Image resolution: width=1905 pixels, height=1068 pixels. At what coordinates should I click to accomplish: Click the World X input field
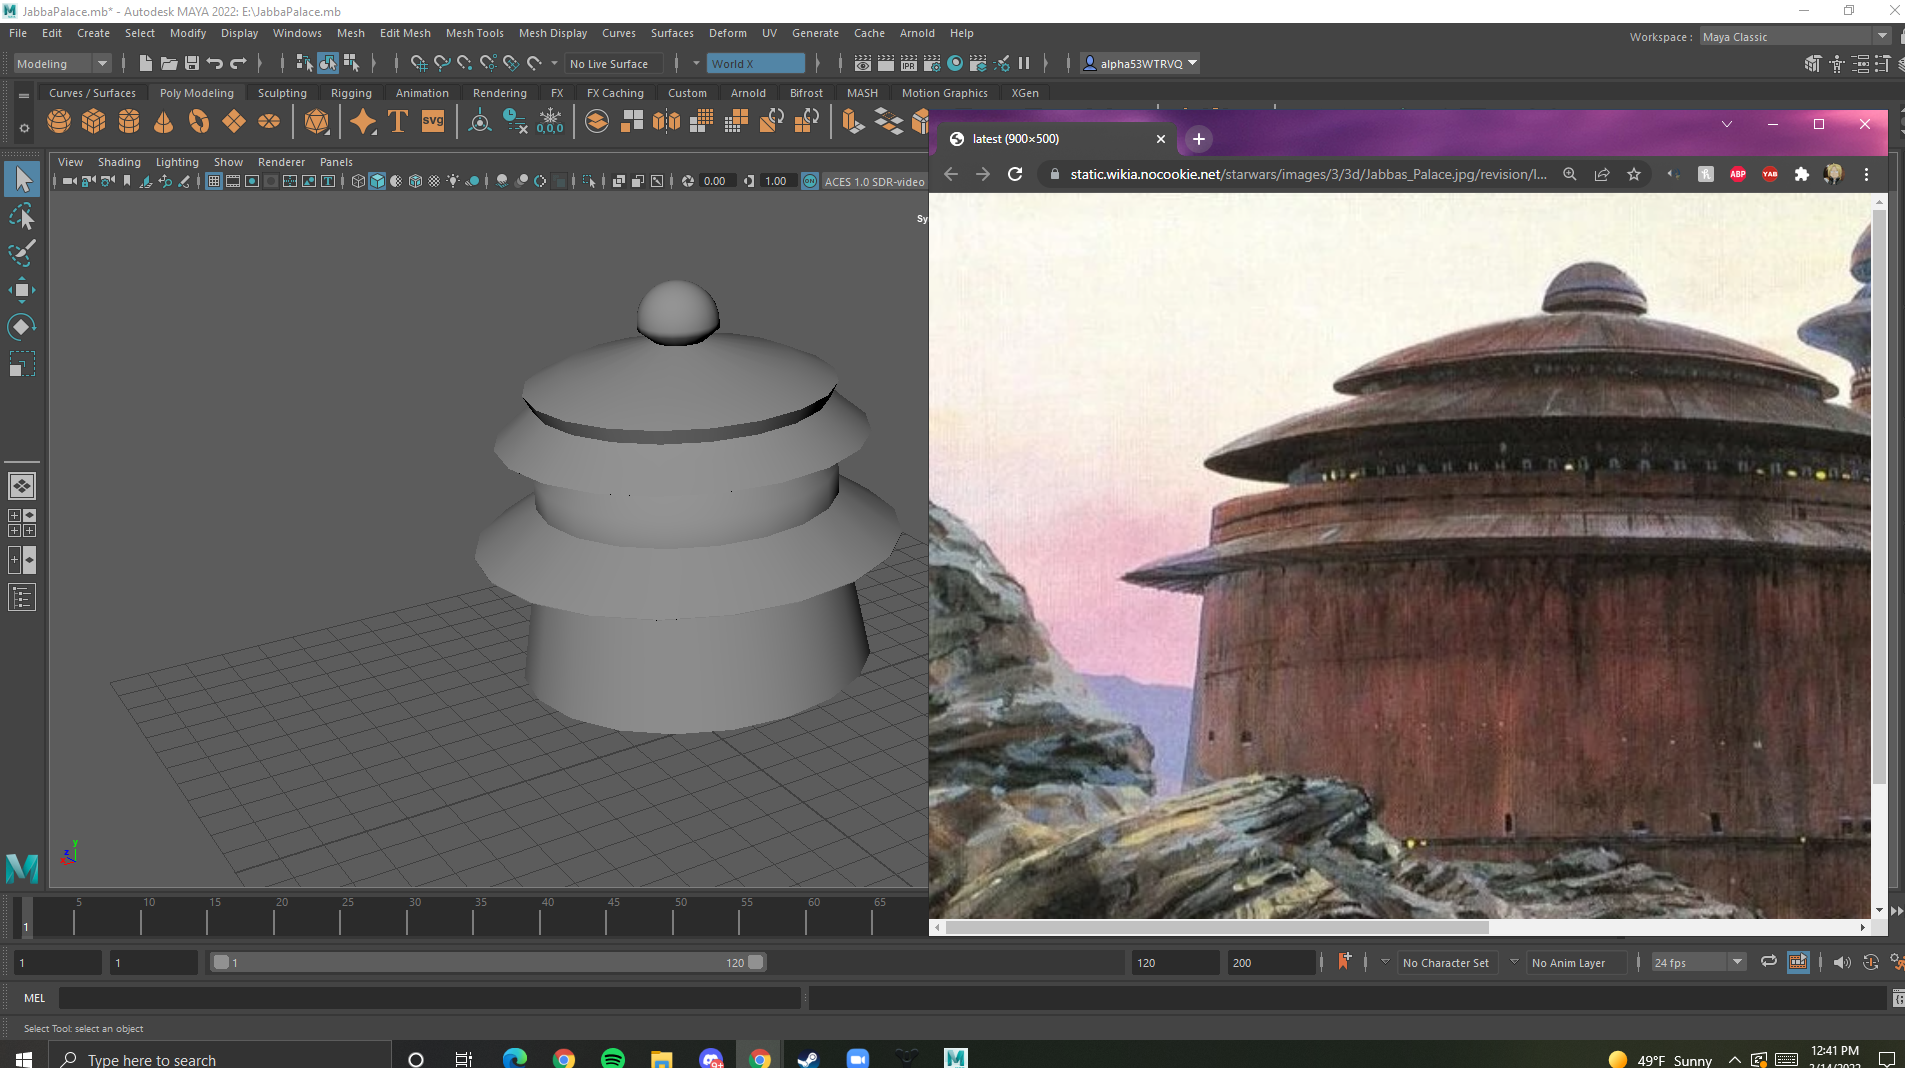click(756, 63)
